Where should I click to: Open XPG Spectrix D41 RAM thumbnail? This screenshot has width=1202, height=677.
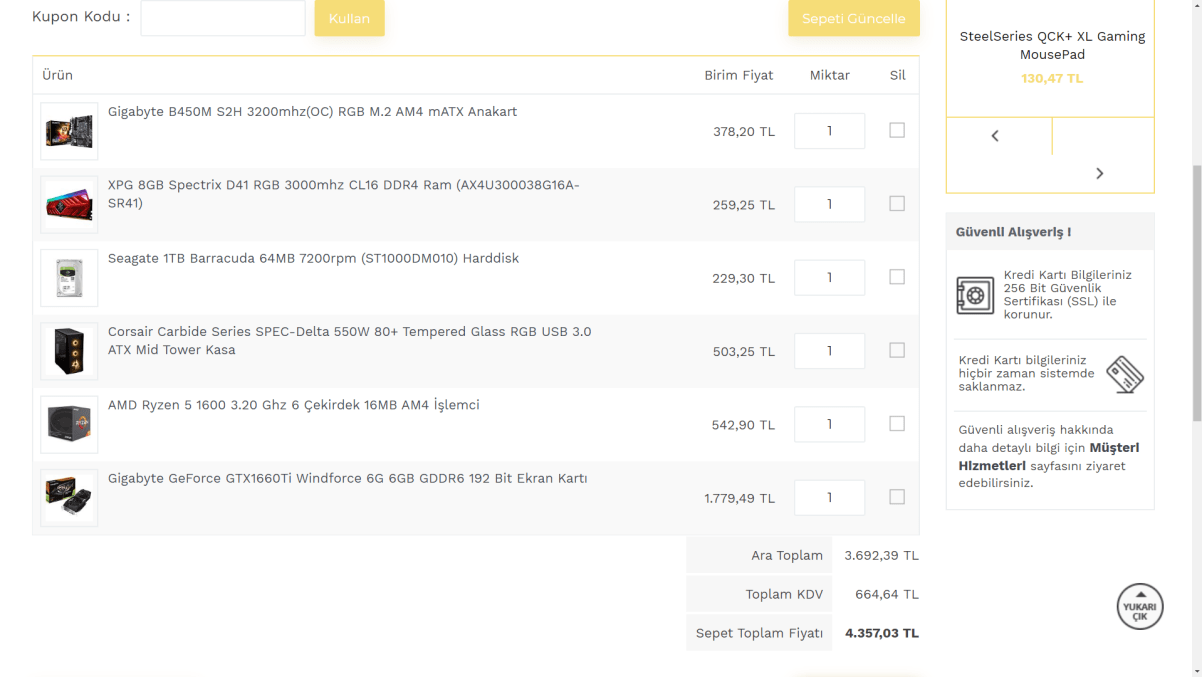point(69,204)
